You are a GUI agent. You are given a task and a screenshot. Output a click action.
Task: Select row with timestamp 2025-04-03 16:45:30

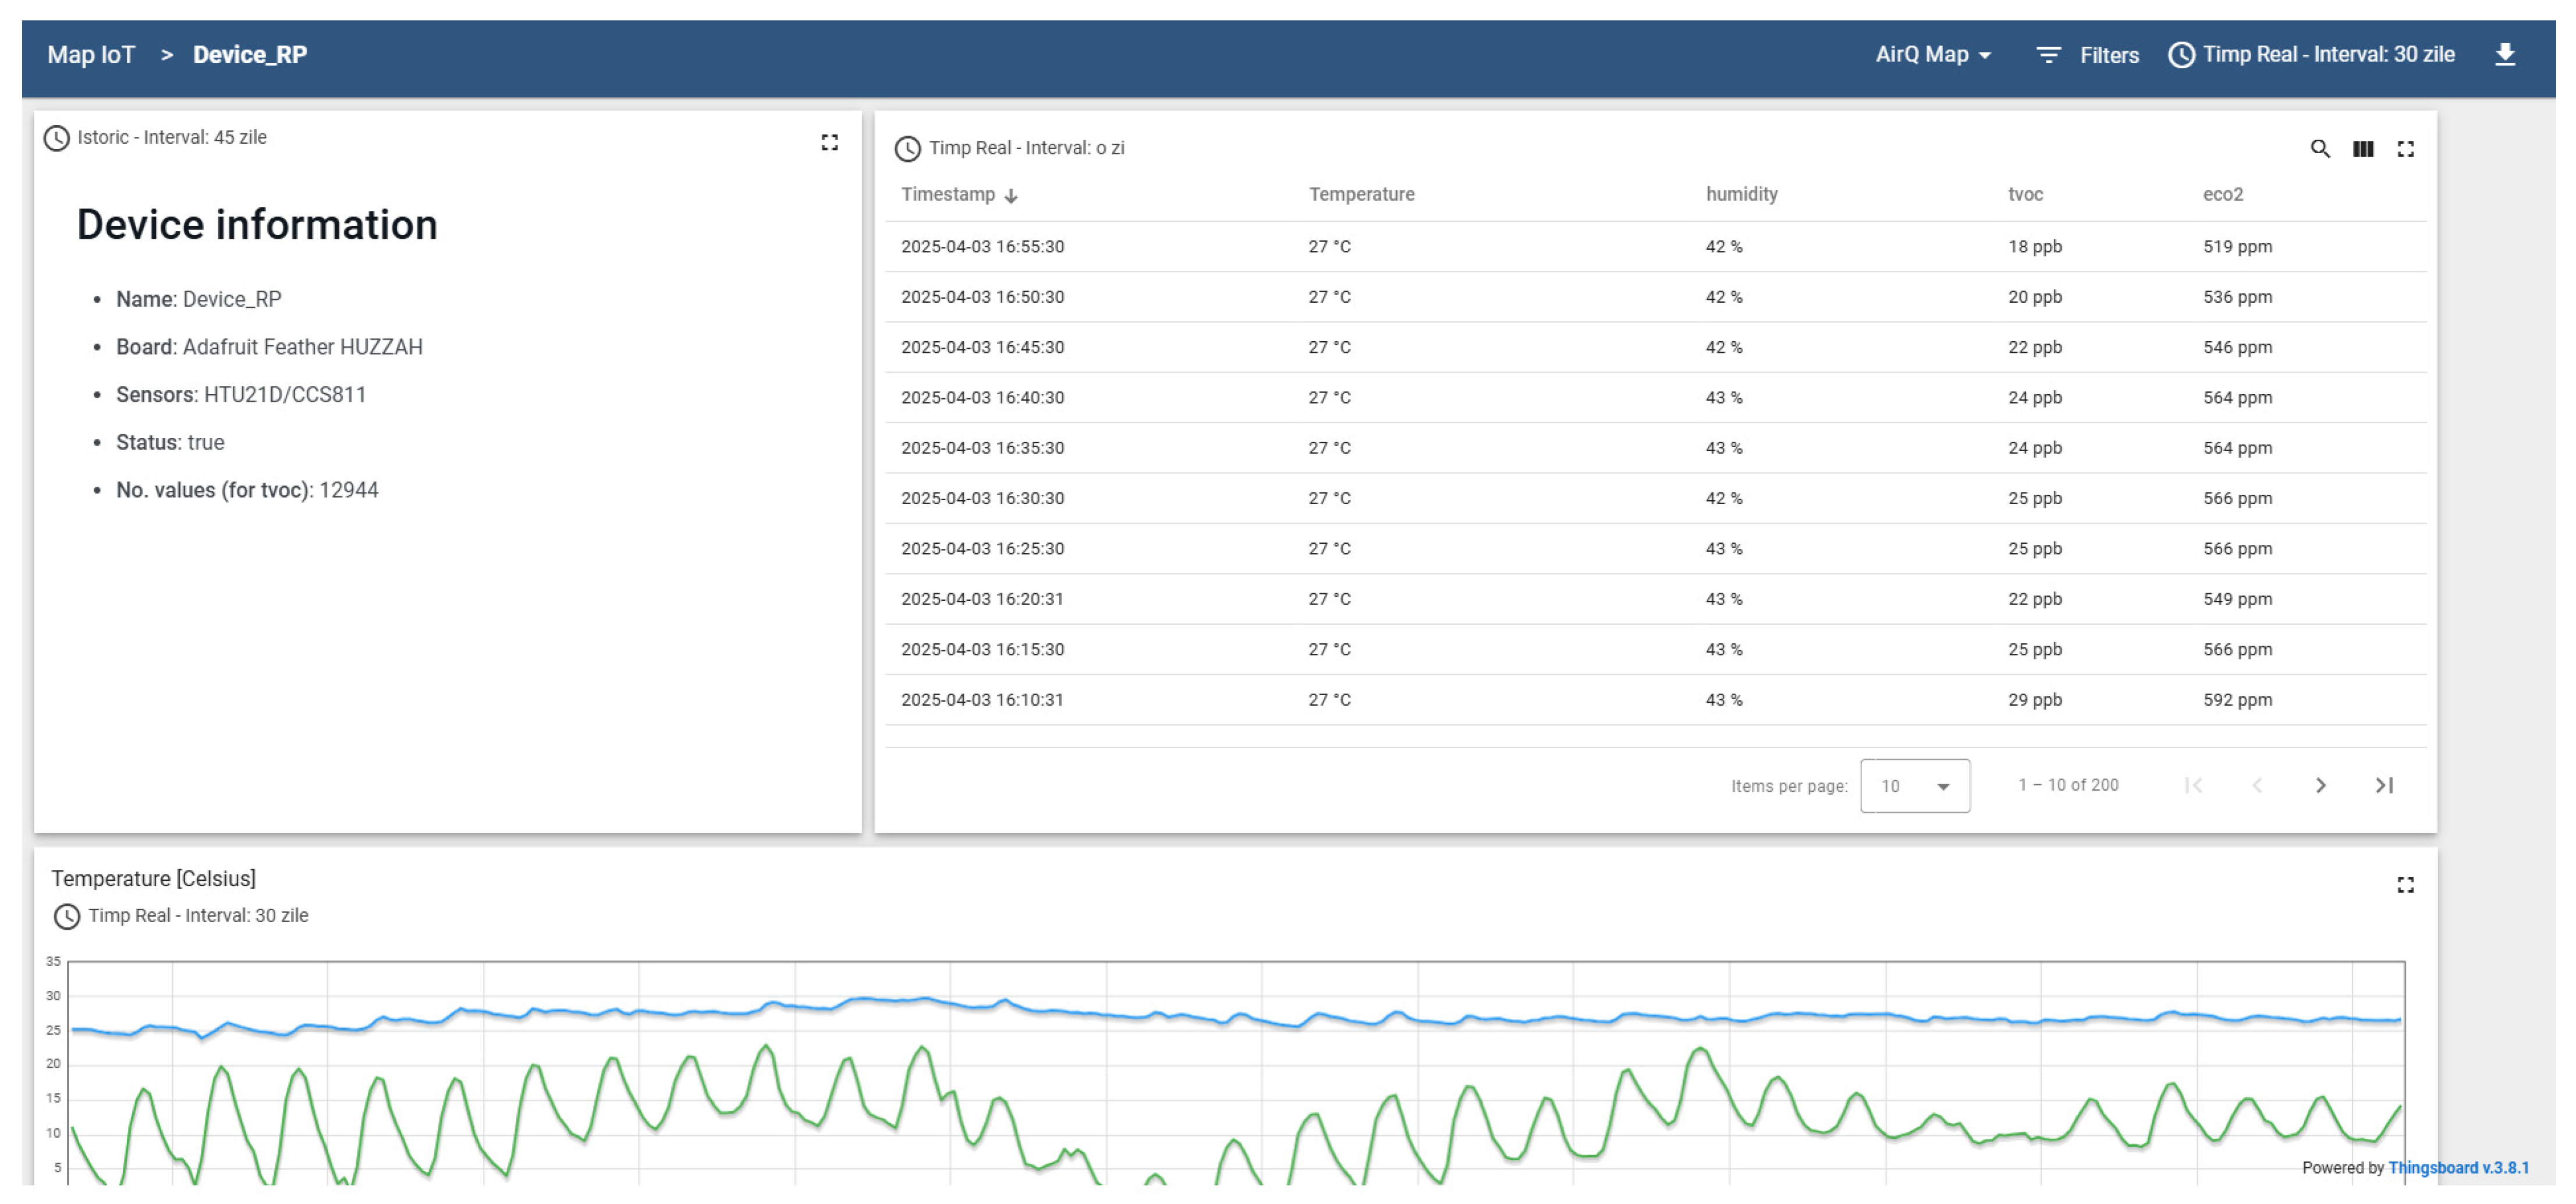click(1655, 347)
